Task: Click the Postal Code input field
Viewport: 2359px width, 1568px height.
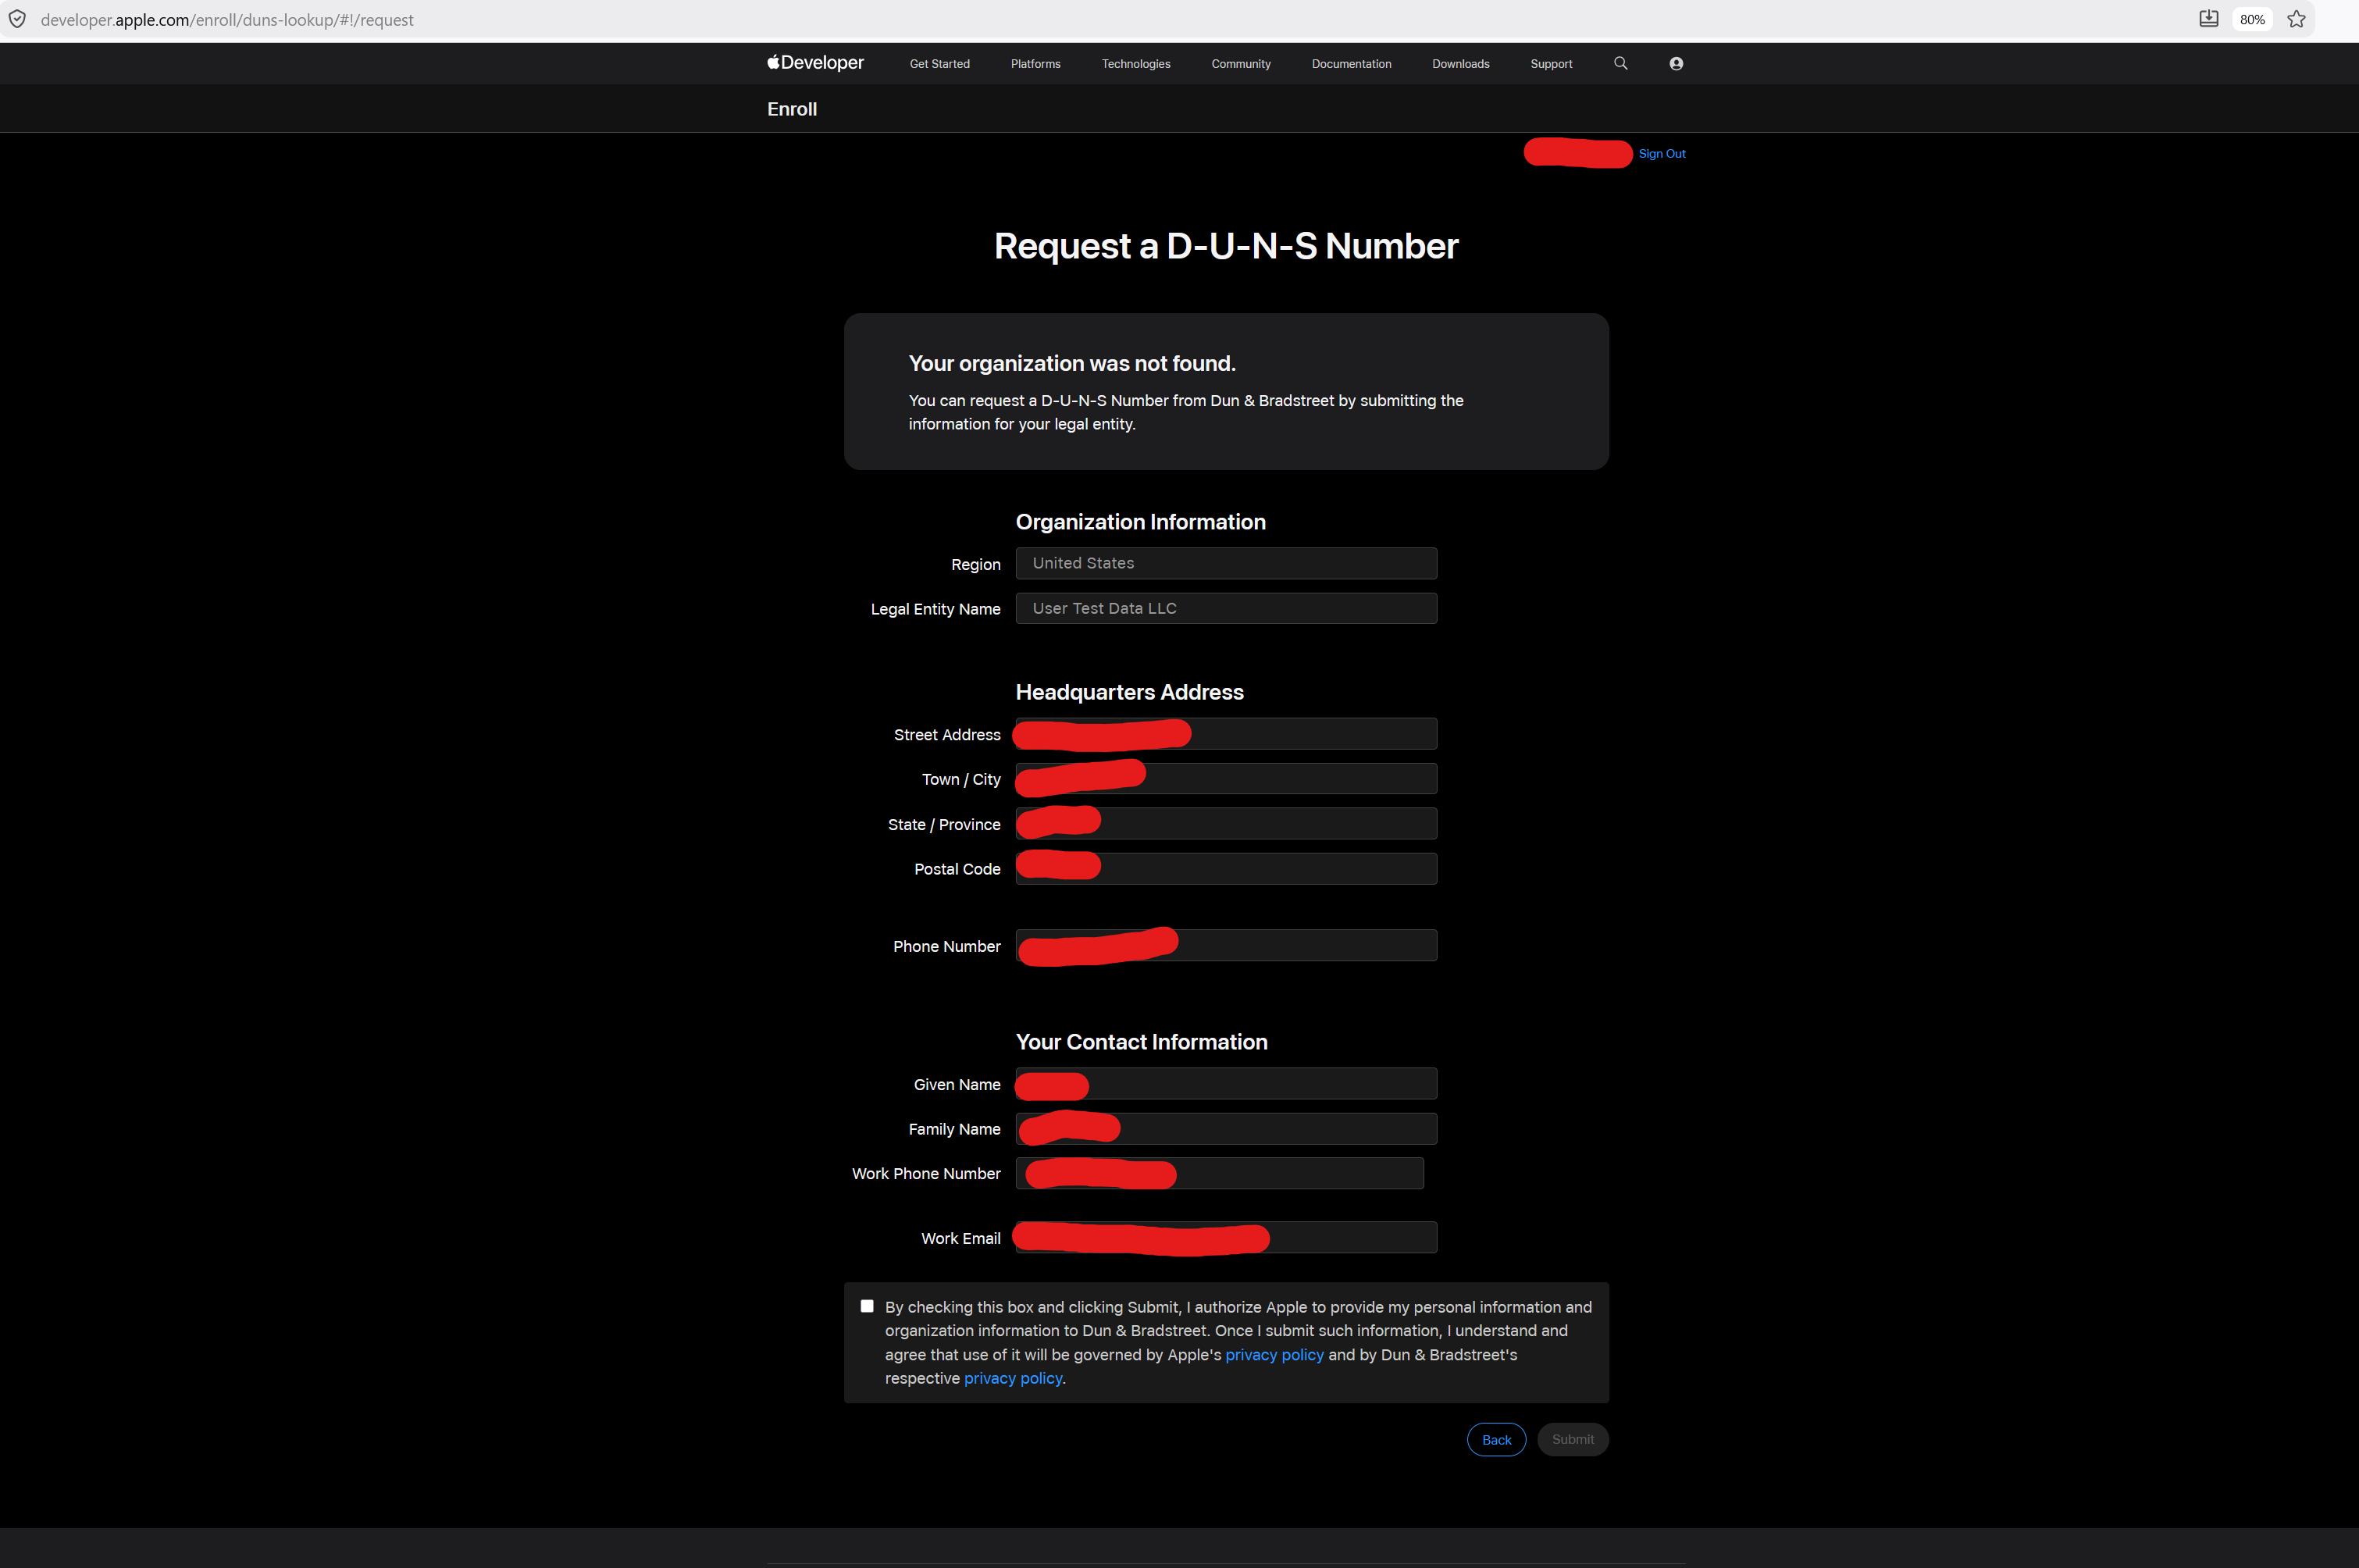Action: coord(1226,869)
